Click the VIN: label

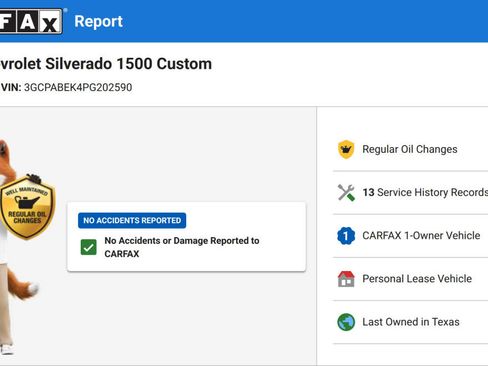(x=11, y=87)
